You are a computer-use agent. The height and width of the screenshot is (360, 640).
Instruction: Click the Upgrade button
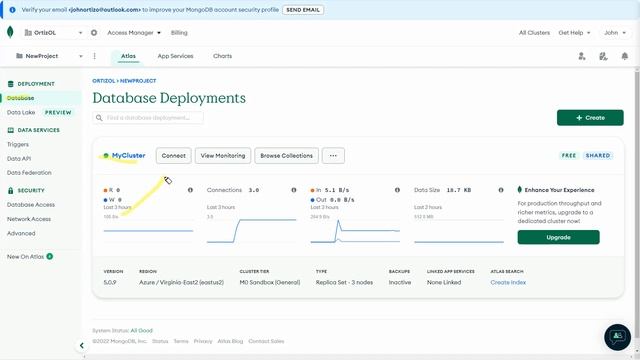[558, 237]
